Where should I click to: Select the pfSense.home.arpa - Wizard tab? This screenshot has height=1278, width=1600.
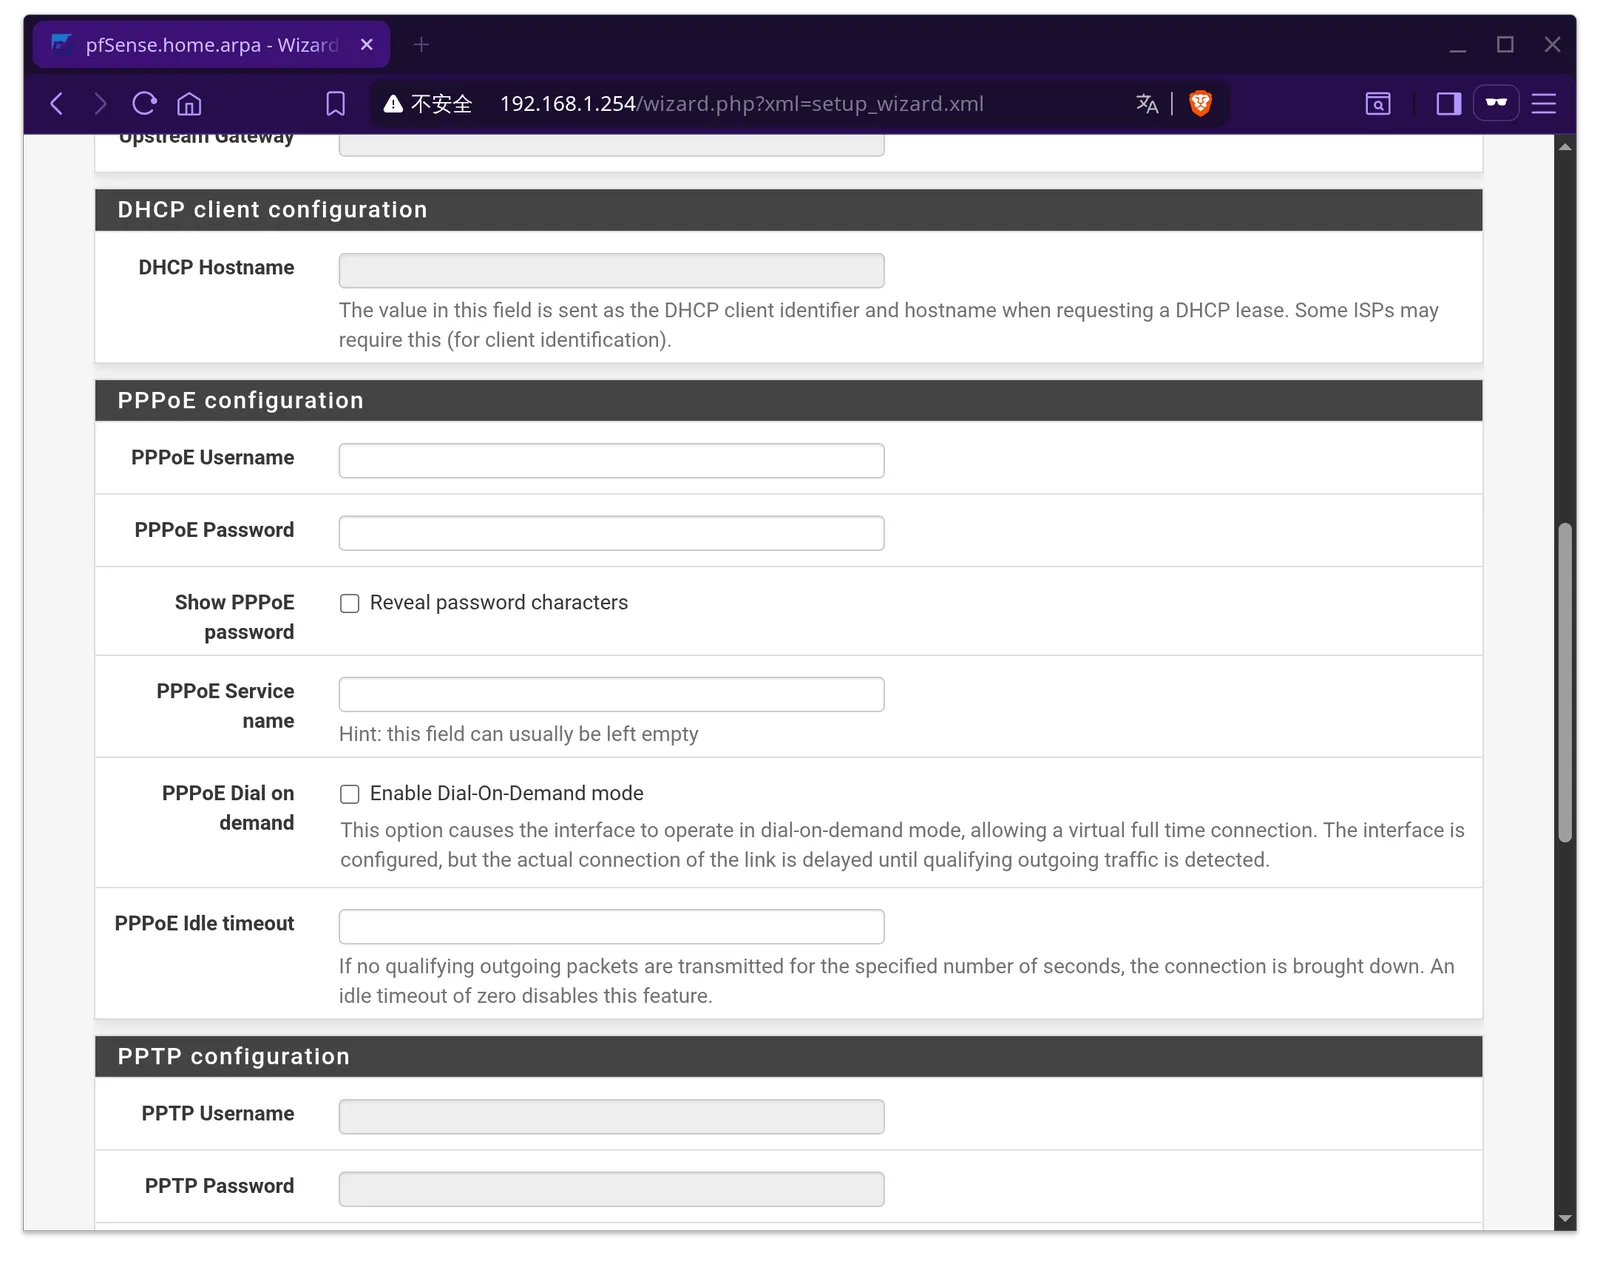[x=211, y=45]
